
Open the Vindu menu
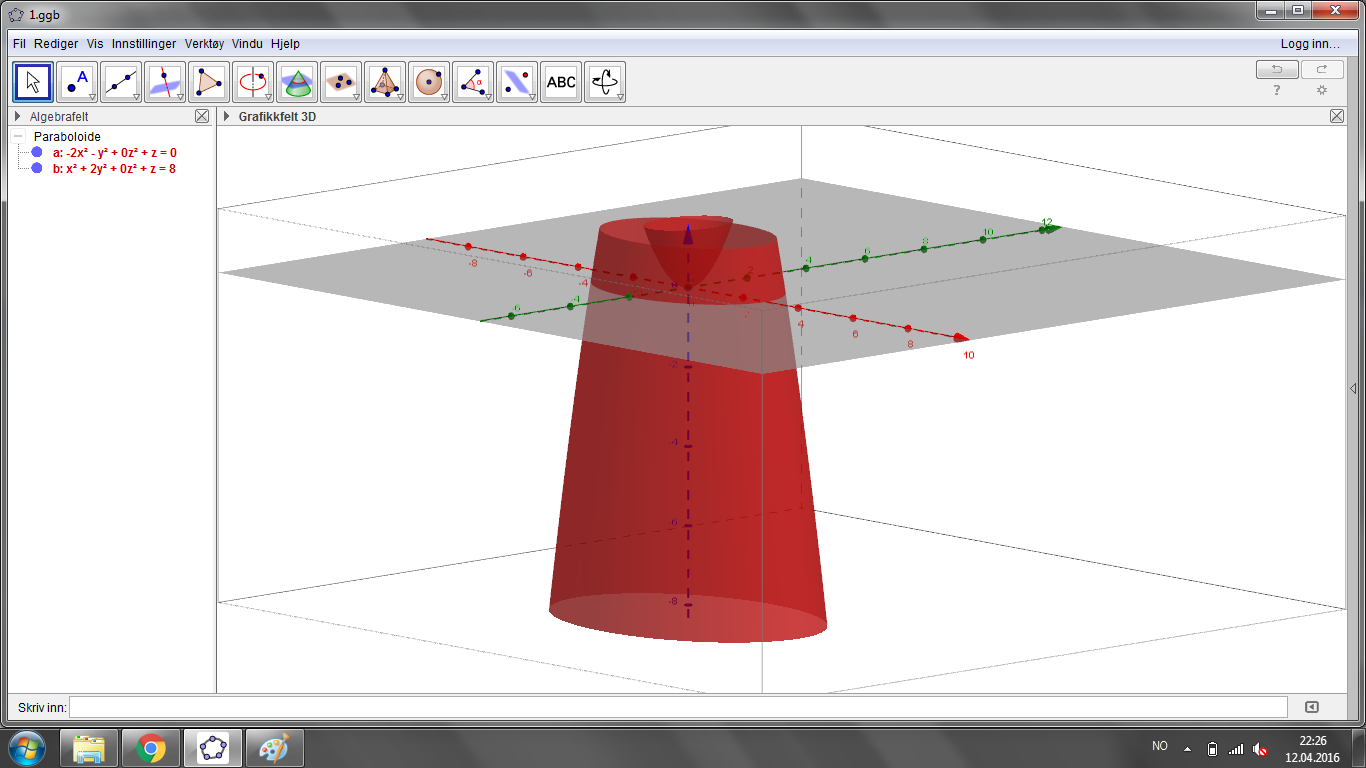(249, 44)
